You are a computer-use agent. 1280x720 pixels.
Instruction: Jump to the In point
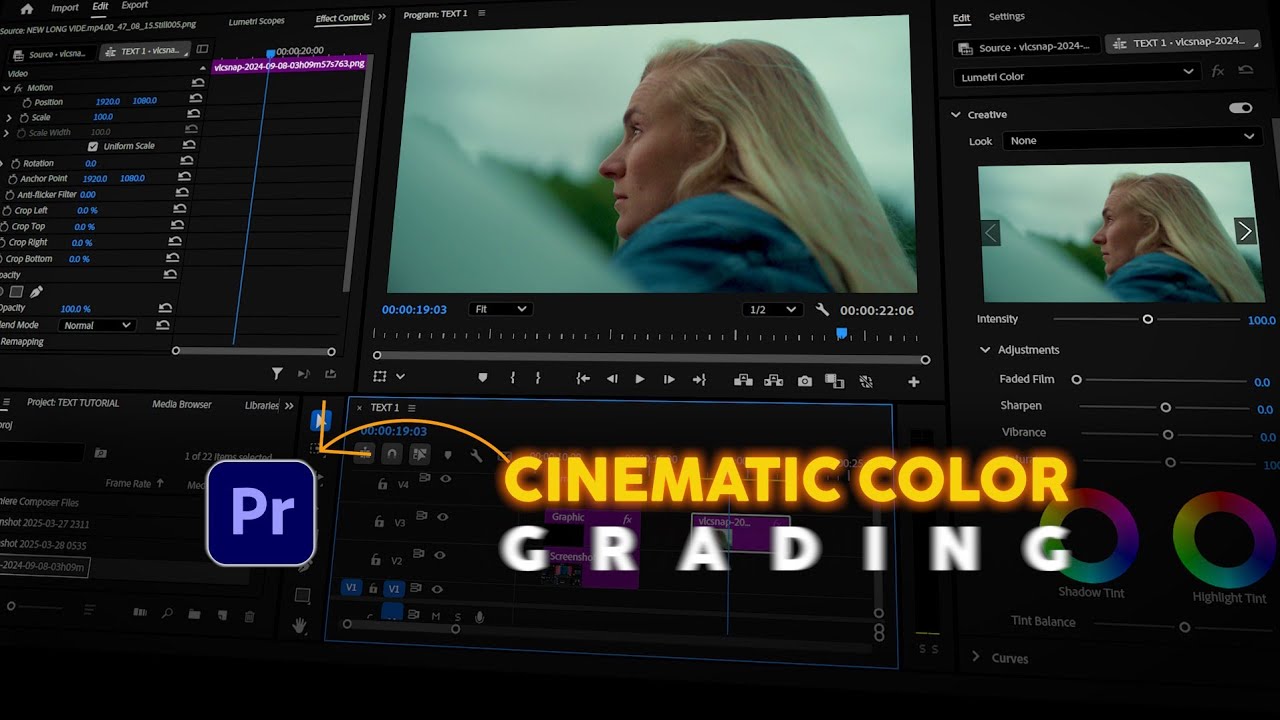pos(583,380)
